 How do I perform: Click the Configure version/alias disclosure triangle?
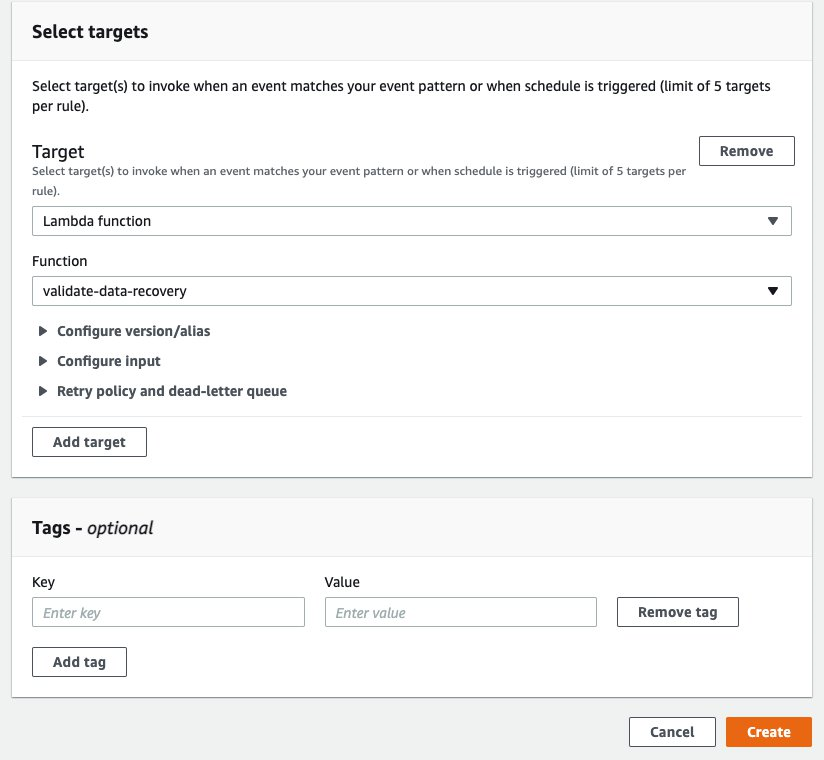(43, 331)
